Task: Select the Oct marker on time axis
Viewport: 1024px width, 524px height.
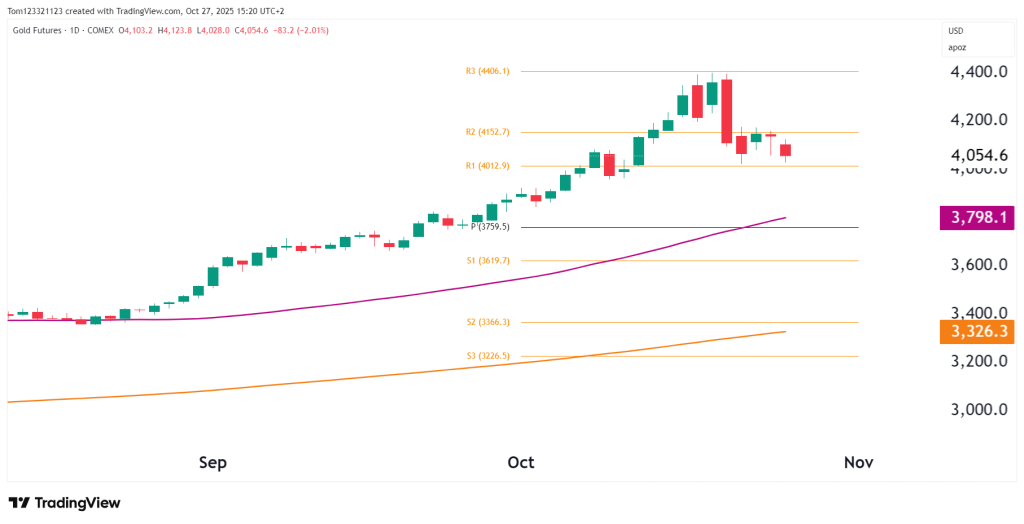Action: click(x=521, y=462)
